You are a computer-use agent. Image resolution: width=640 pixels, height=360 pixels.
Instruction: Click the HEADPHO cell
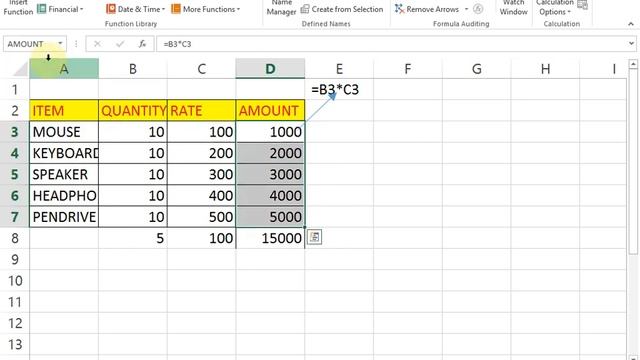click(x=64, y=196)
